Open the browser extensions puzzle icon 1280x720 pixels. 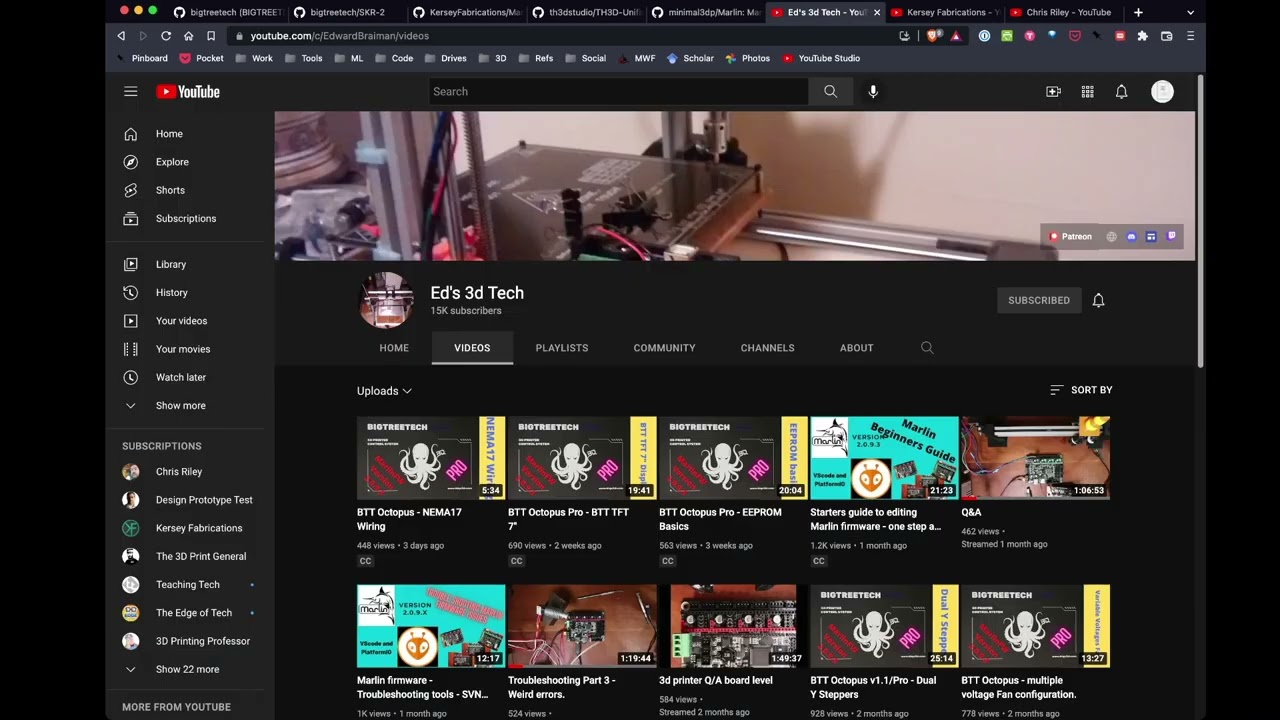click(x=1143, y=36)
